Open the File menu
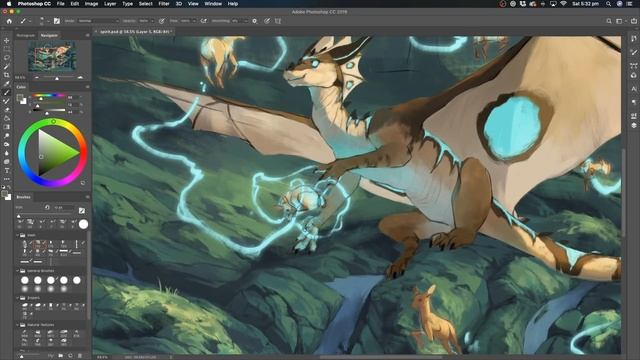The width and height of the screenshot is (640, 360). tap(60, 4)
